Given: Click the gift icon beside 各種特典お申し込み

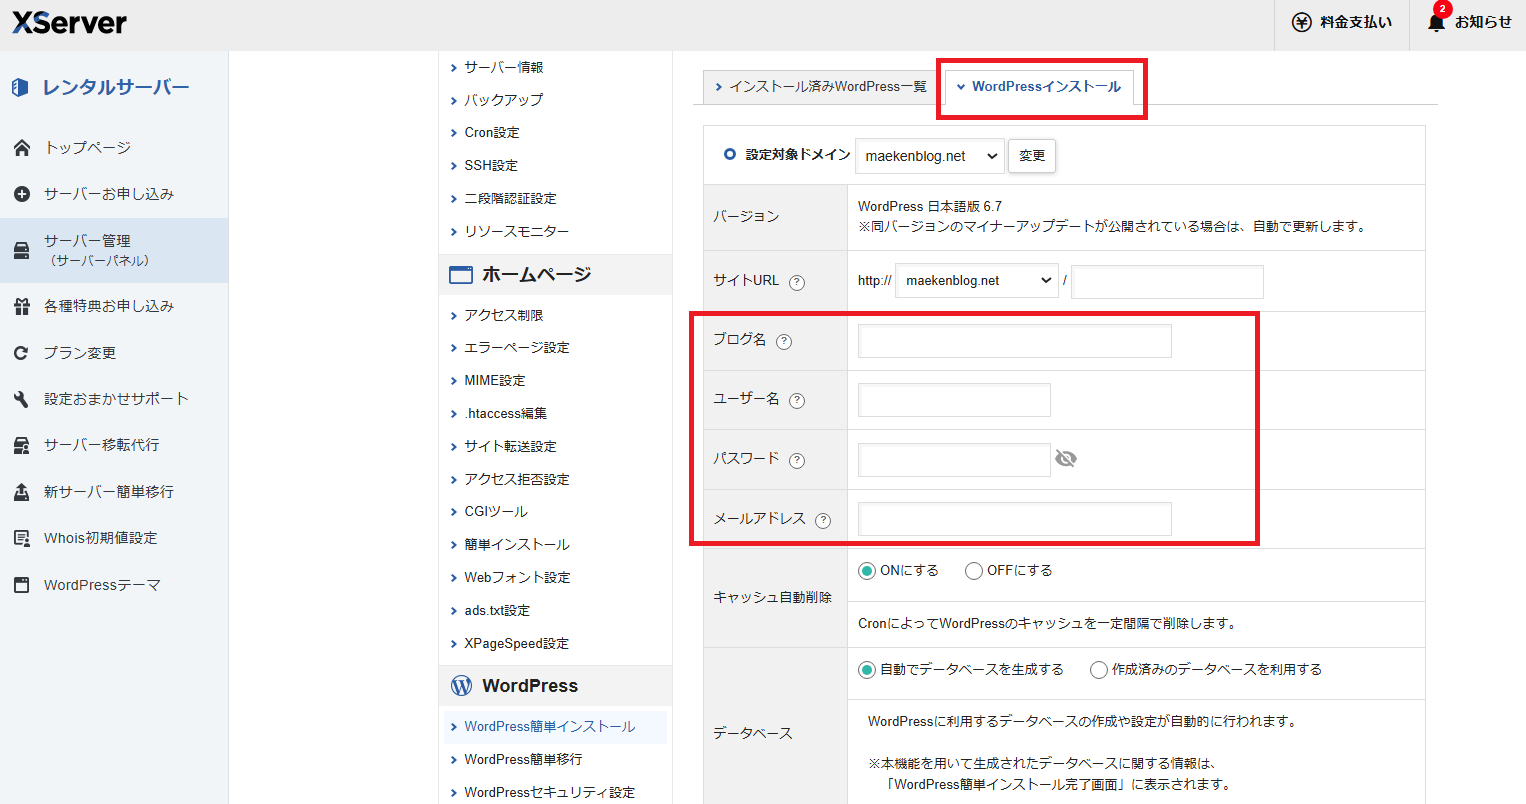Looking at the screenshot, I should [22, 306].
